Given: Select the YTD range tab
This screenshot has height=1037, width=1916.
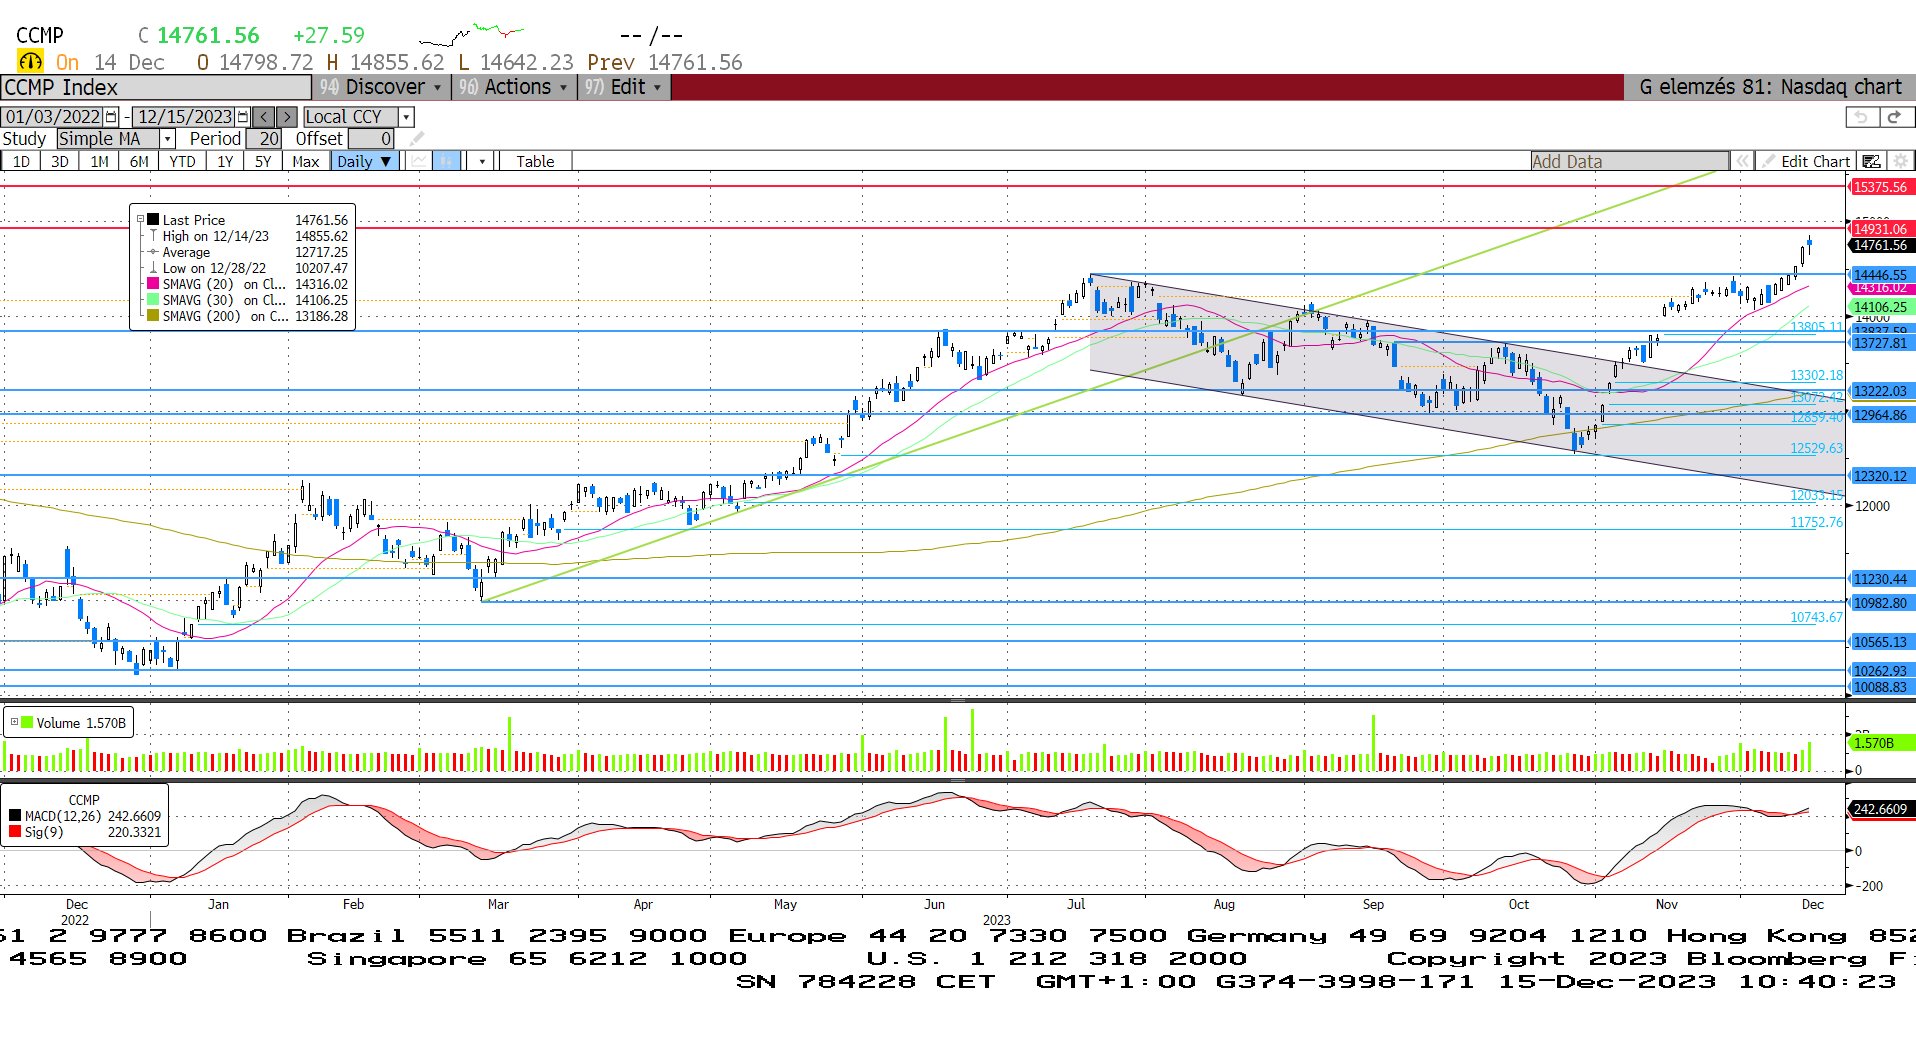Looking at the screenshot, I should point(182,161).
